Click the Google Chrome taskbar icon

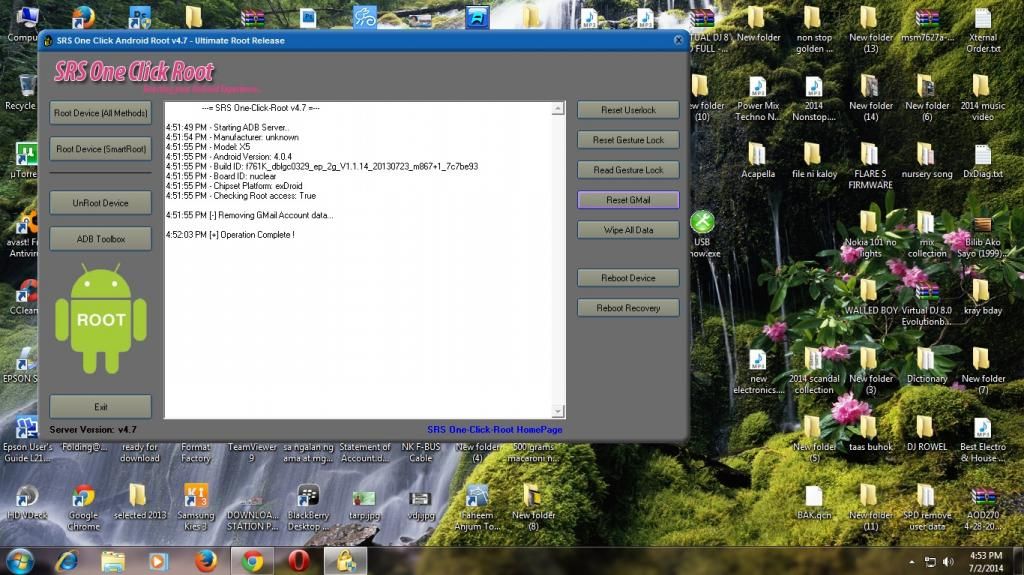point(252,560)
